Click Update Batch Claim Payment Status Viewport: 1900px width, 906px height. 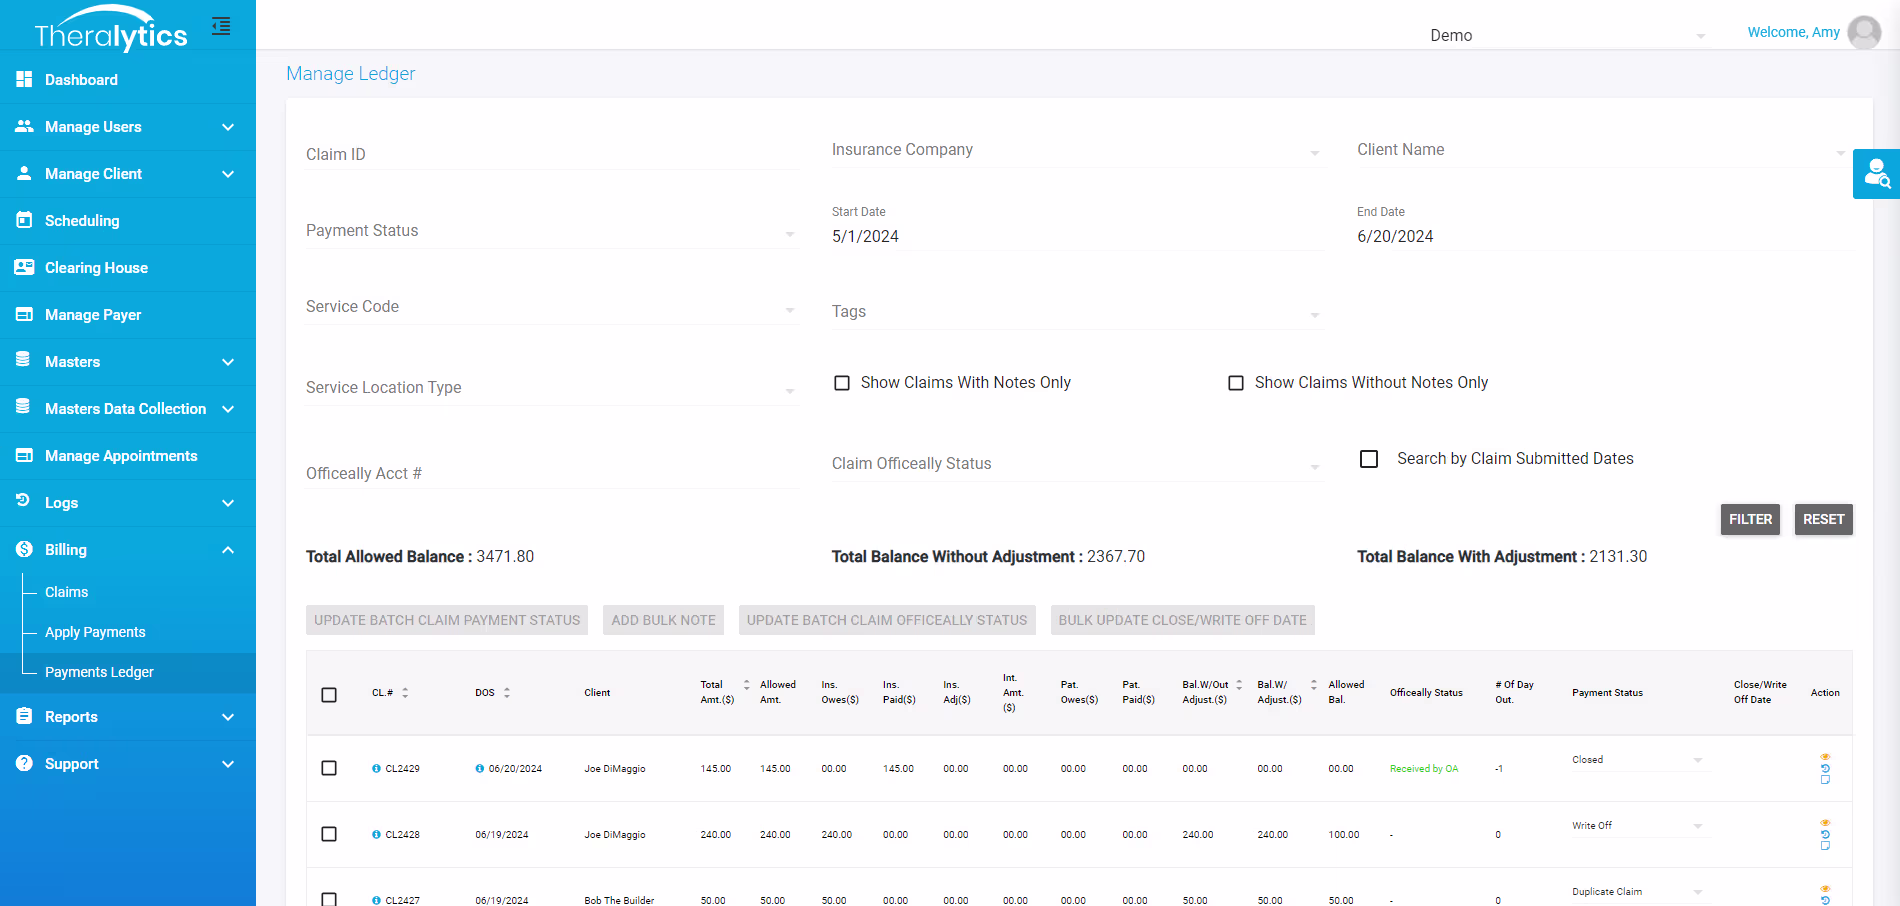[x=447, y=620]
